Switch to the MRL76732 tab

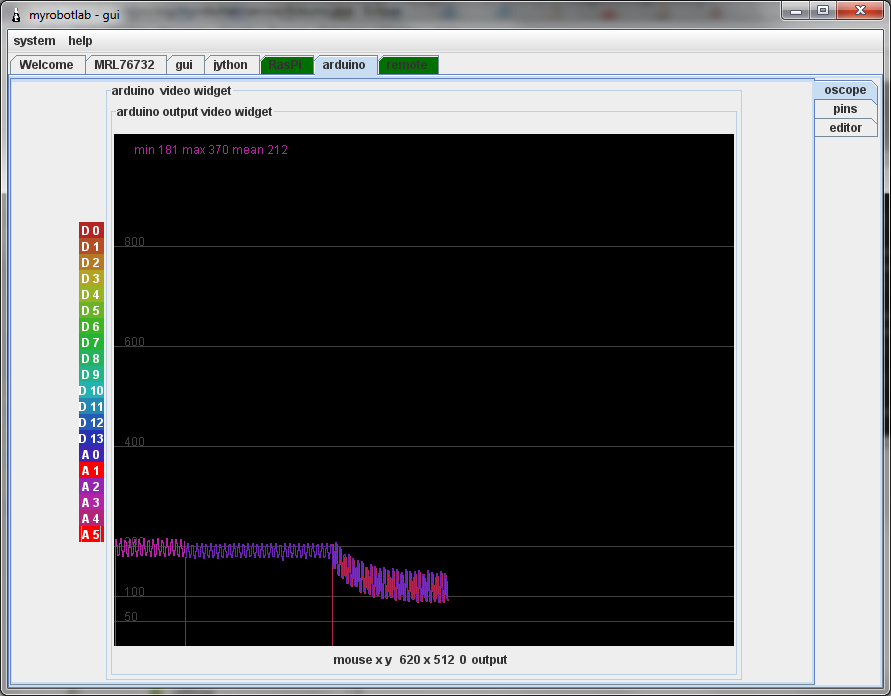click(x=124, y=65)
